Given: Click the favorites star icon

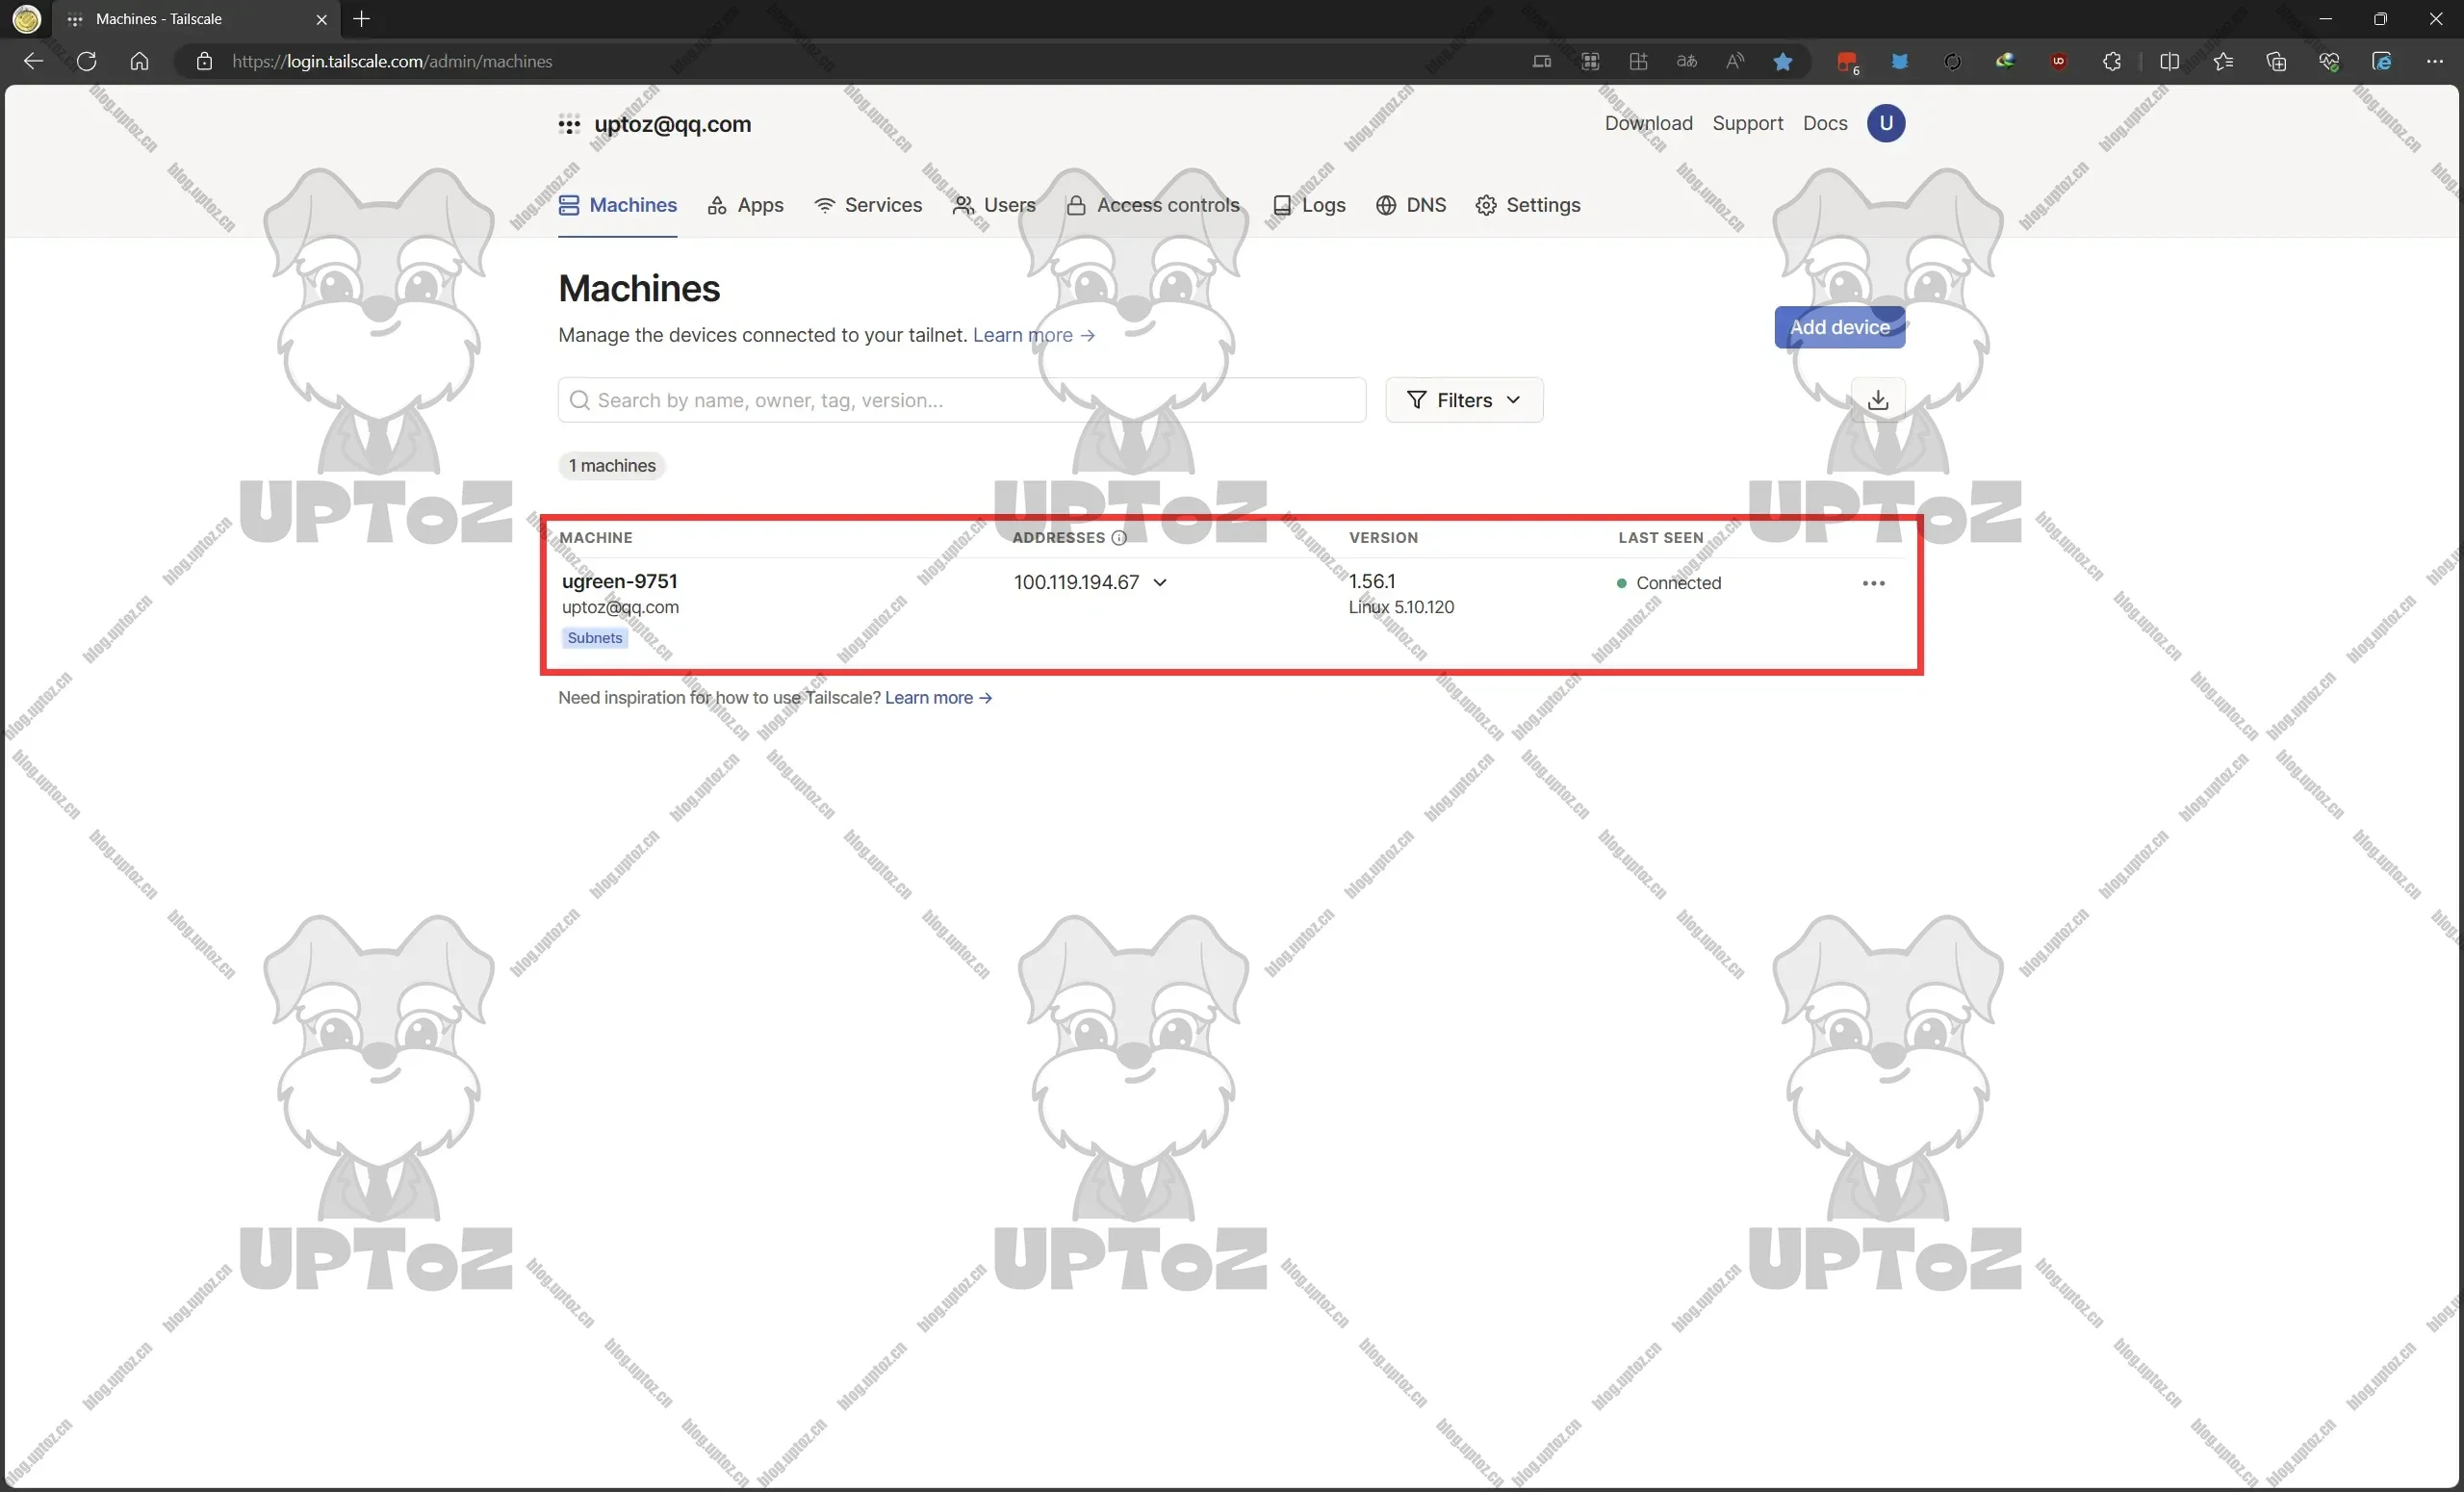Looking at the screenshot, I should click(1783, 61).
